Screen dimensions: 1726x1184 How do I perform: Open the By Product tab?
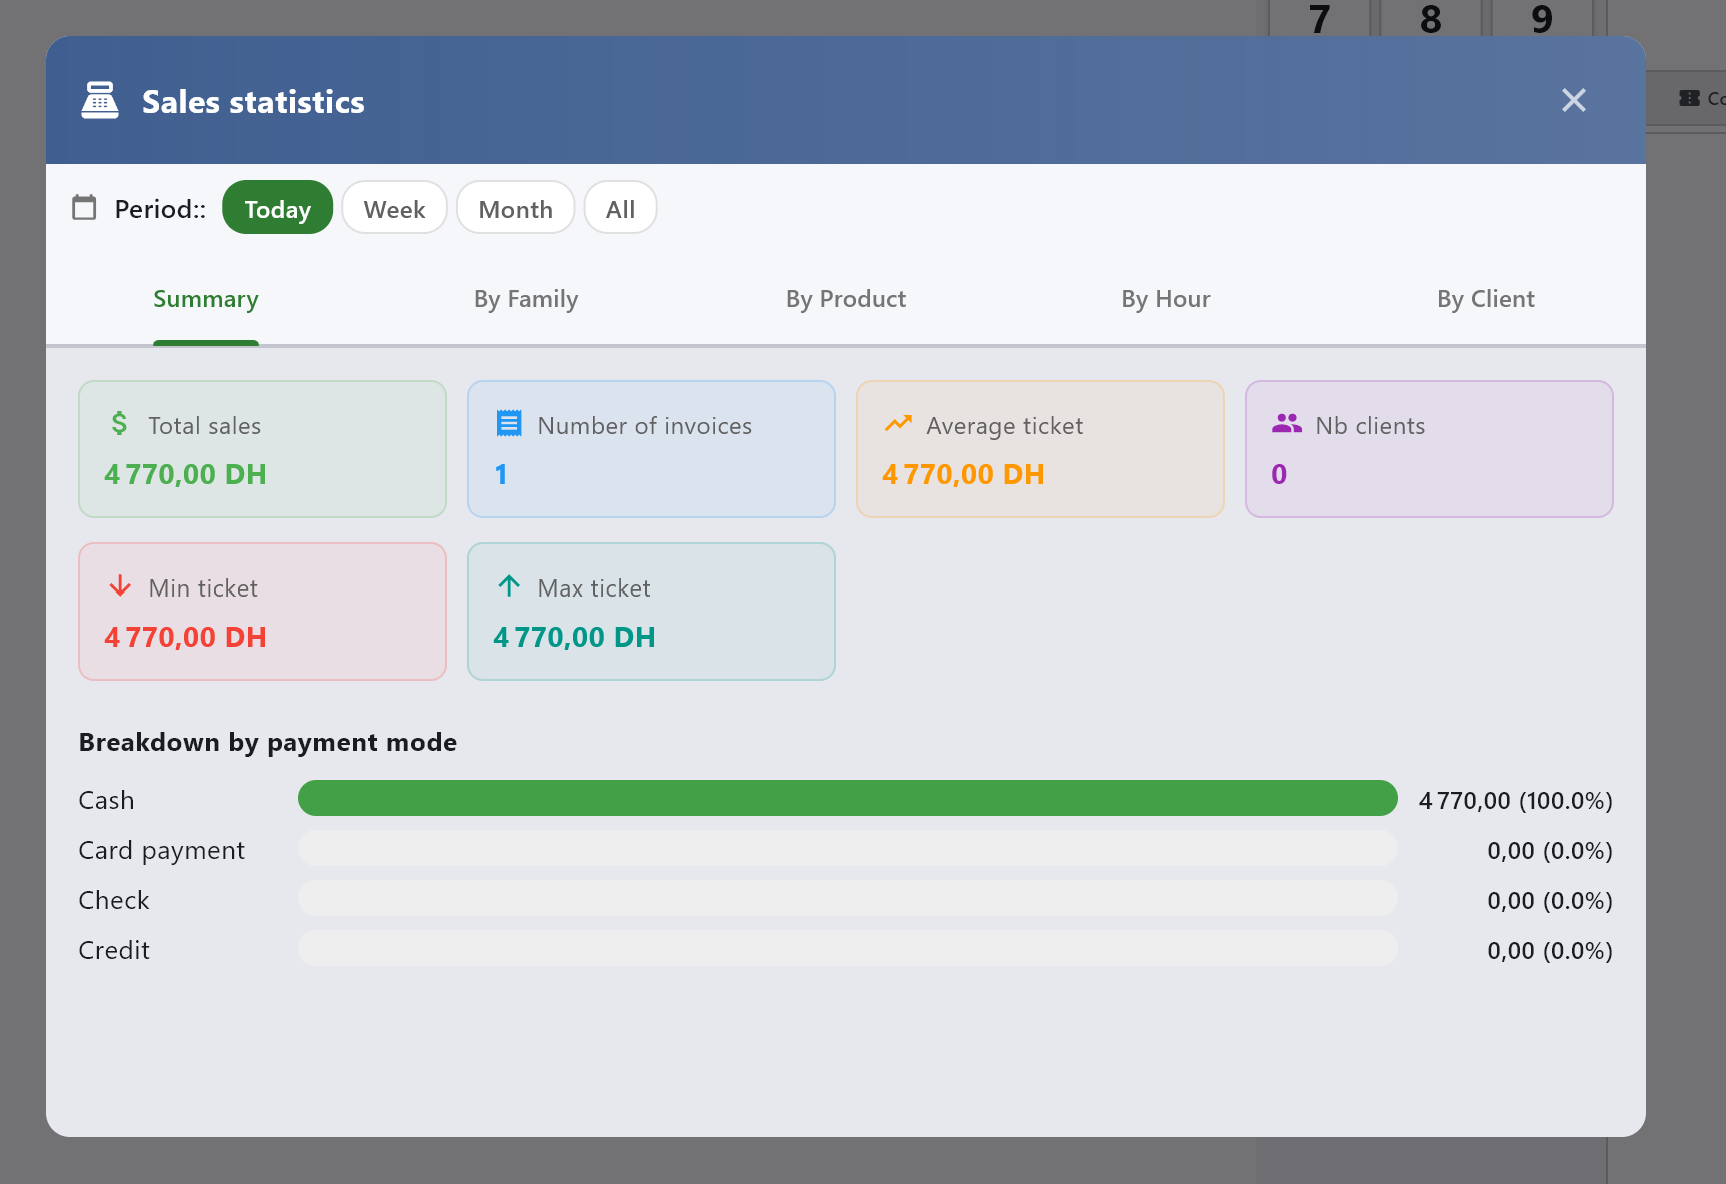[846, 299]
